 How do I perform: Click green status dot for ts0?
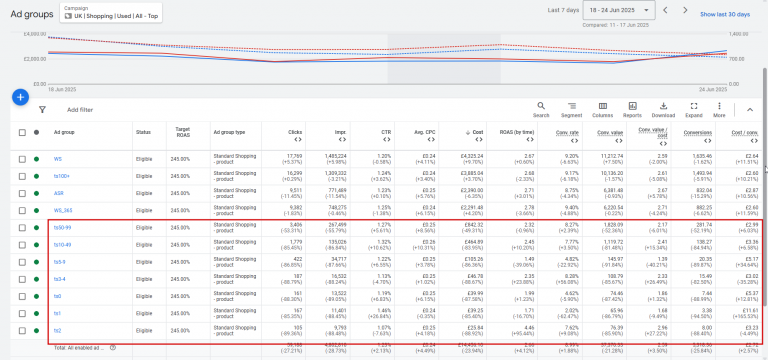click(x=36, y=296)
